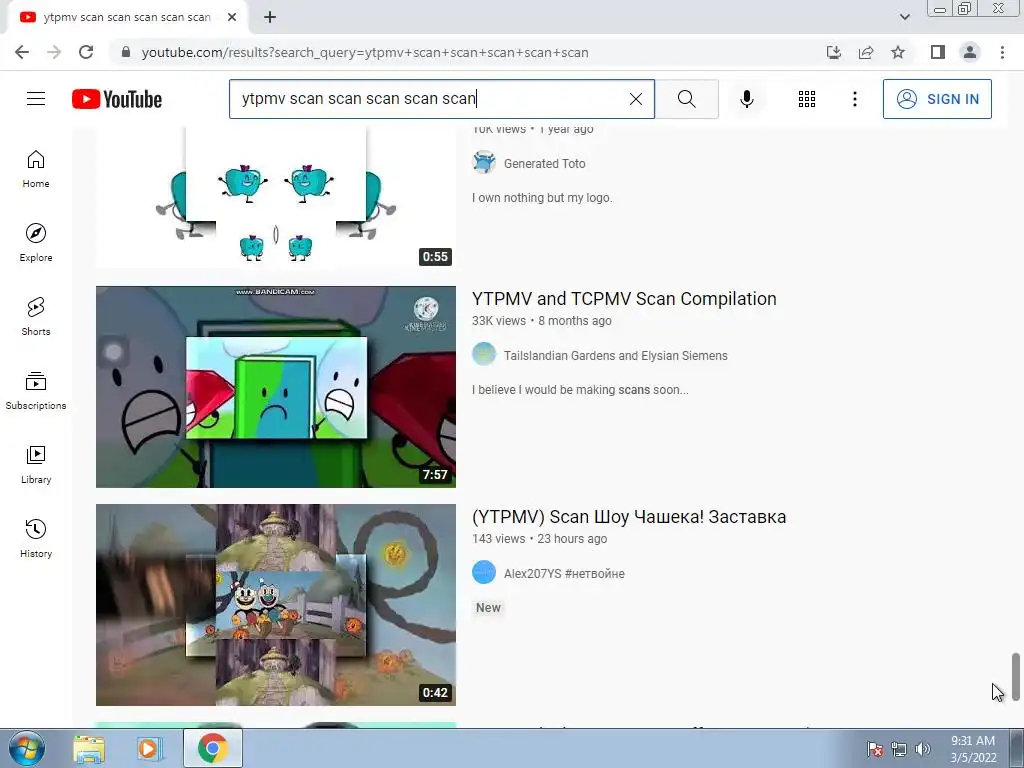Go back in Chrome

coord(22,52)
